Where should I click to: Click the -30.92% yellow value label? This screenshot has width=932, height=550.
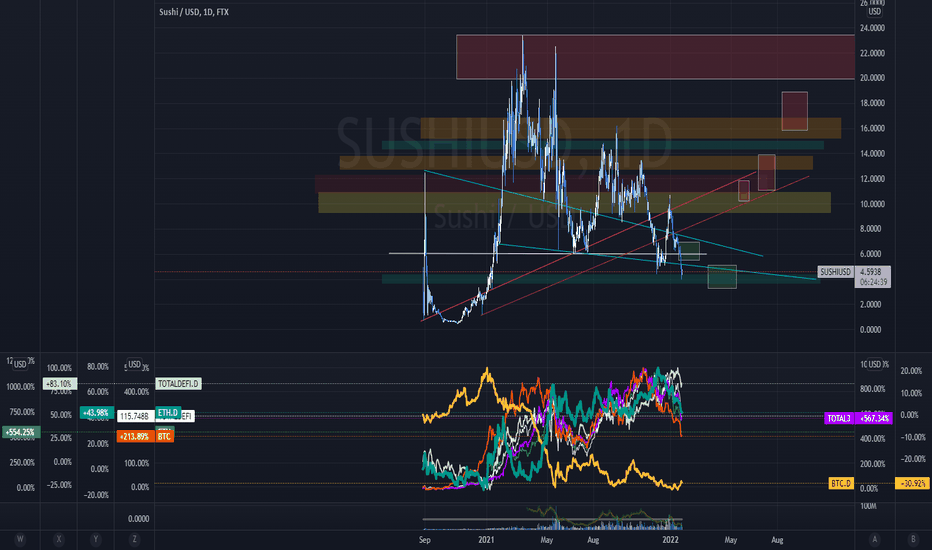(913, 483)
